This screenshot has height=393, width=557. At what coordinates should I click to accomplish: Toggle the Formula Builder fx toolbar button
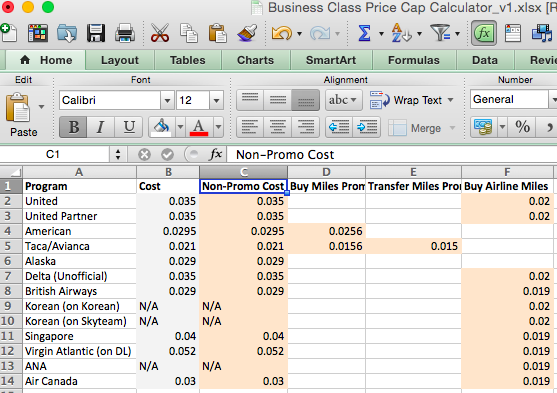[484, 33]
